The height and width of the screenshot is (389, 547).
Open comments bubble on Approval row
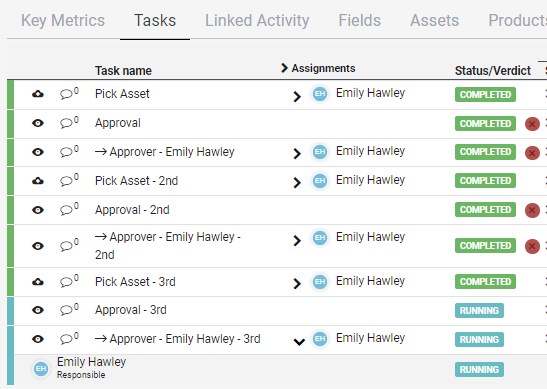(x=69, y=122)
